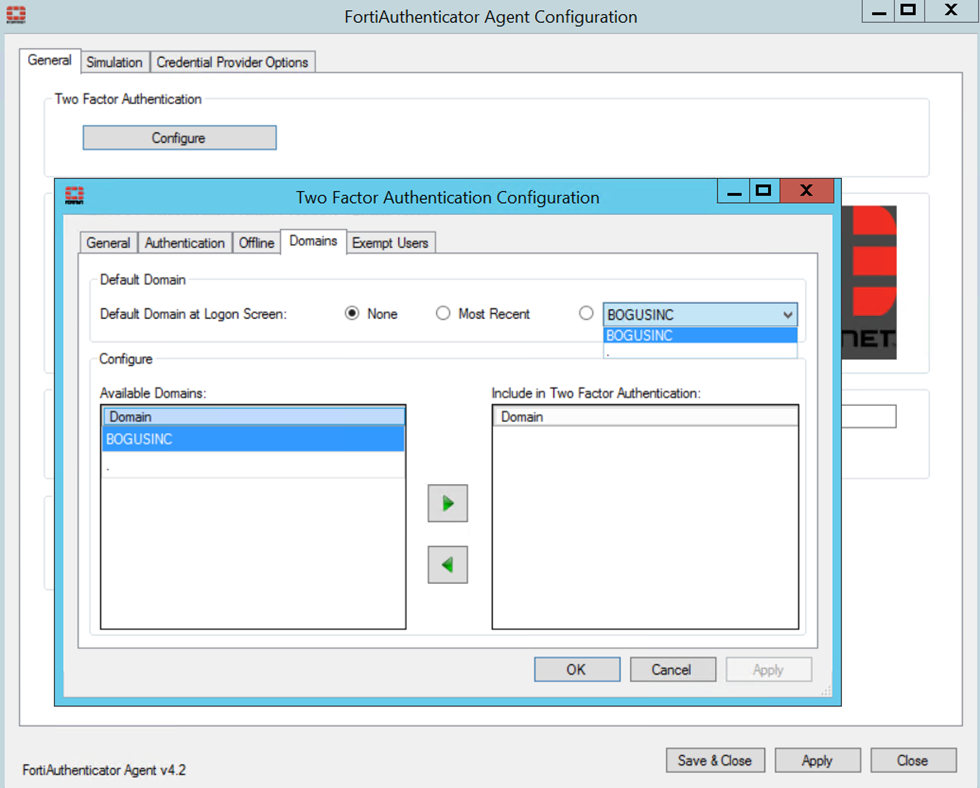Confirm with the OK button

pos(577,669)
